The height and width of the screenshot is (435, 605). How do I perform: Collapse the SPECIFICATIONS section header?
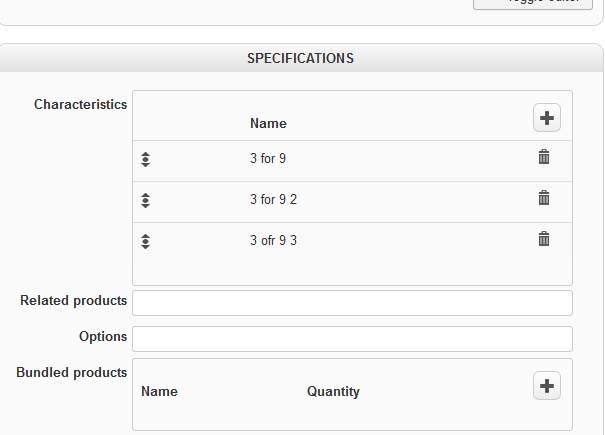pos(300,58)
